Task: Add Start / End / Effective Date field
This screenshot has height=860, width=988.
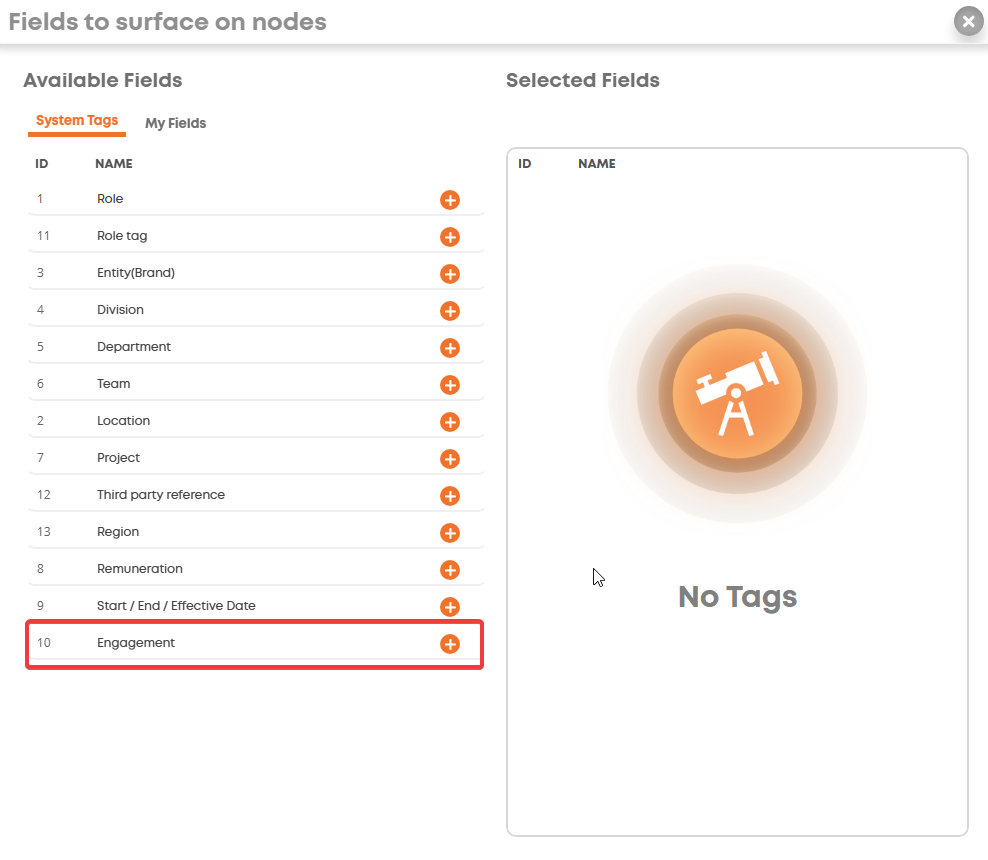Action: tap(450, 607)
